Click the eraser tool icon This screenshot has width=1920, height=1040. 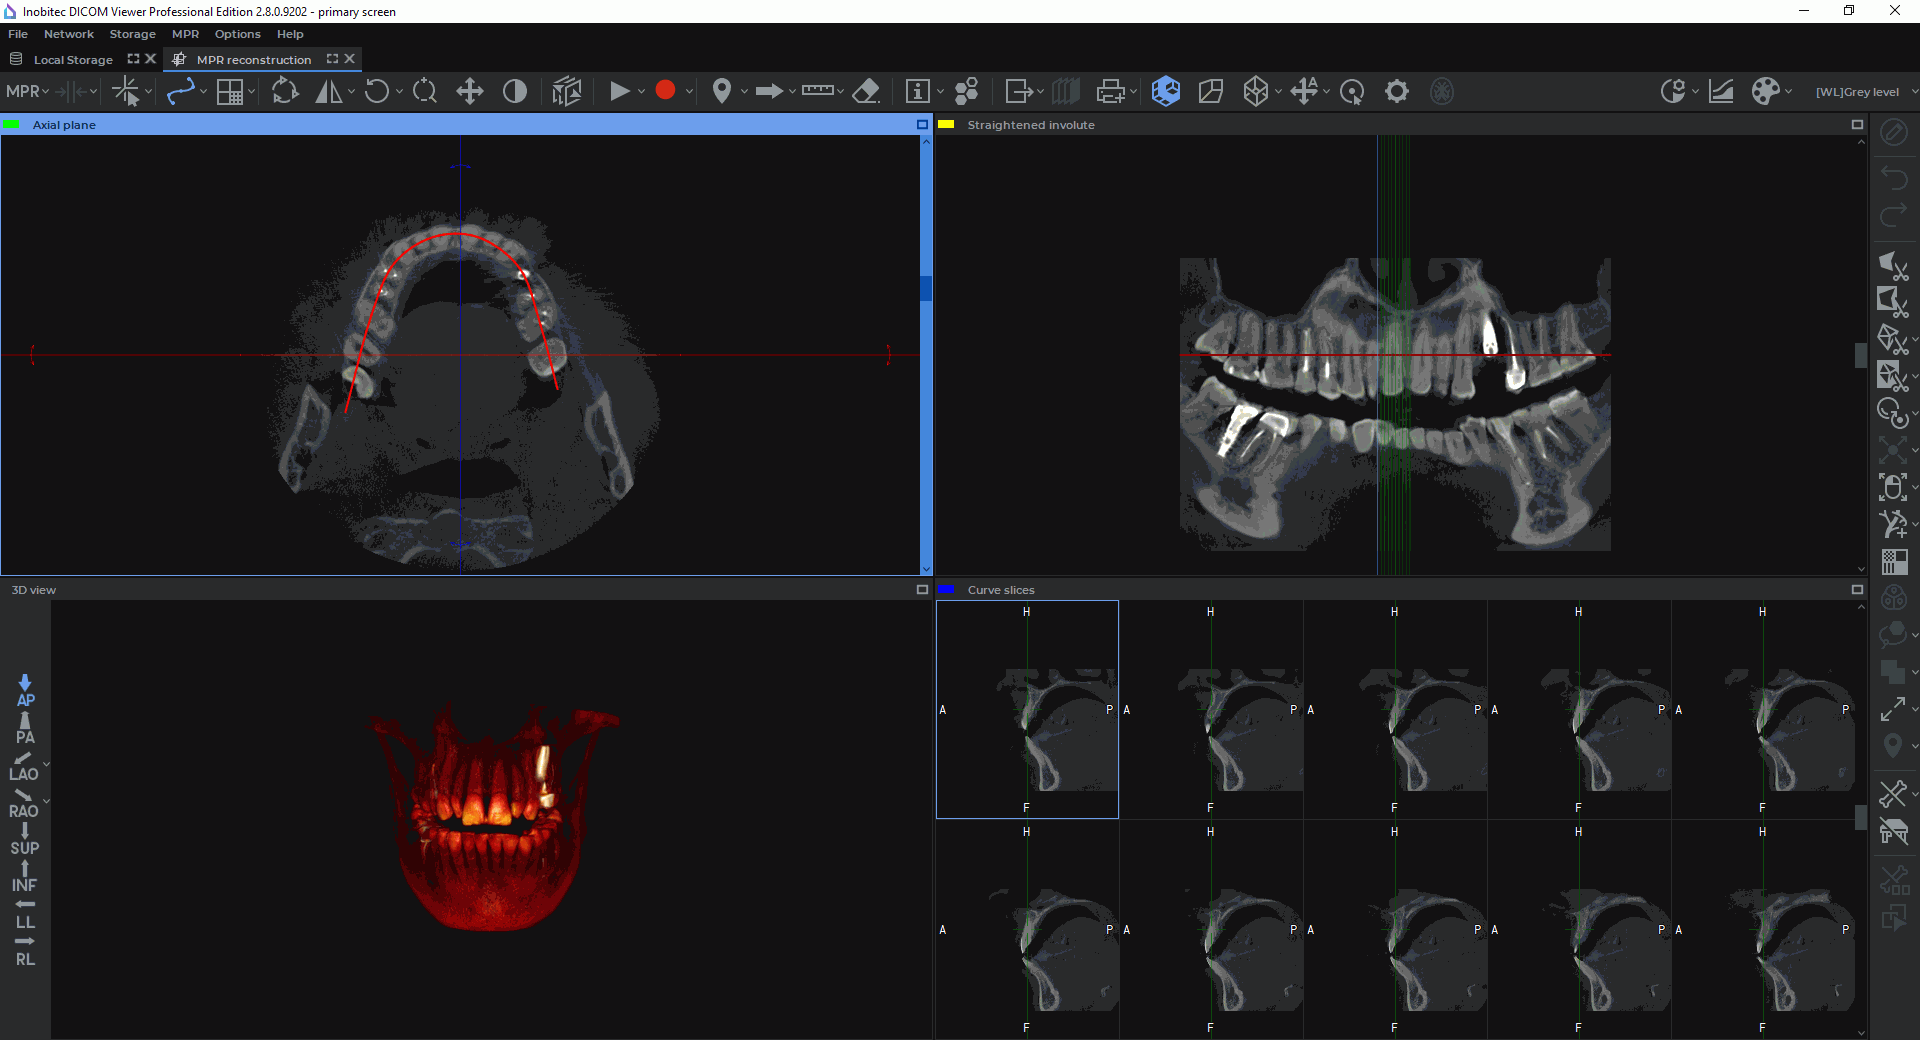click(x=866, y=92)
